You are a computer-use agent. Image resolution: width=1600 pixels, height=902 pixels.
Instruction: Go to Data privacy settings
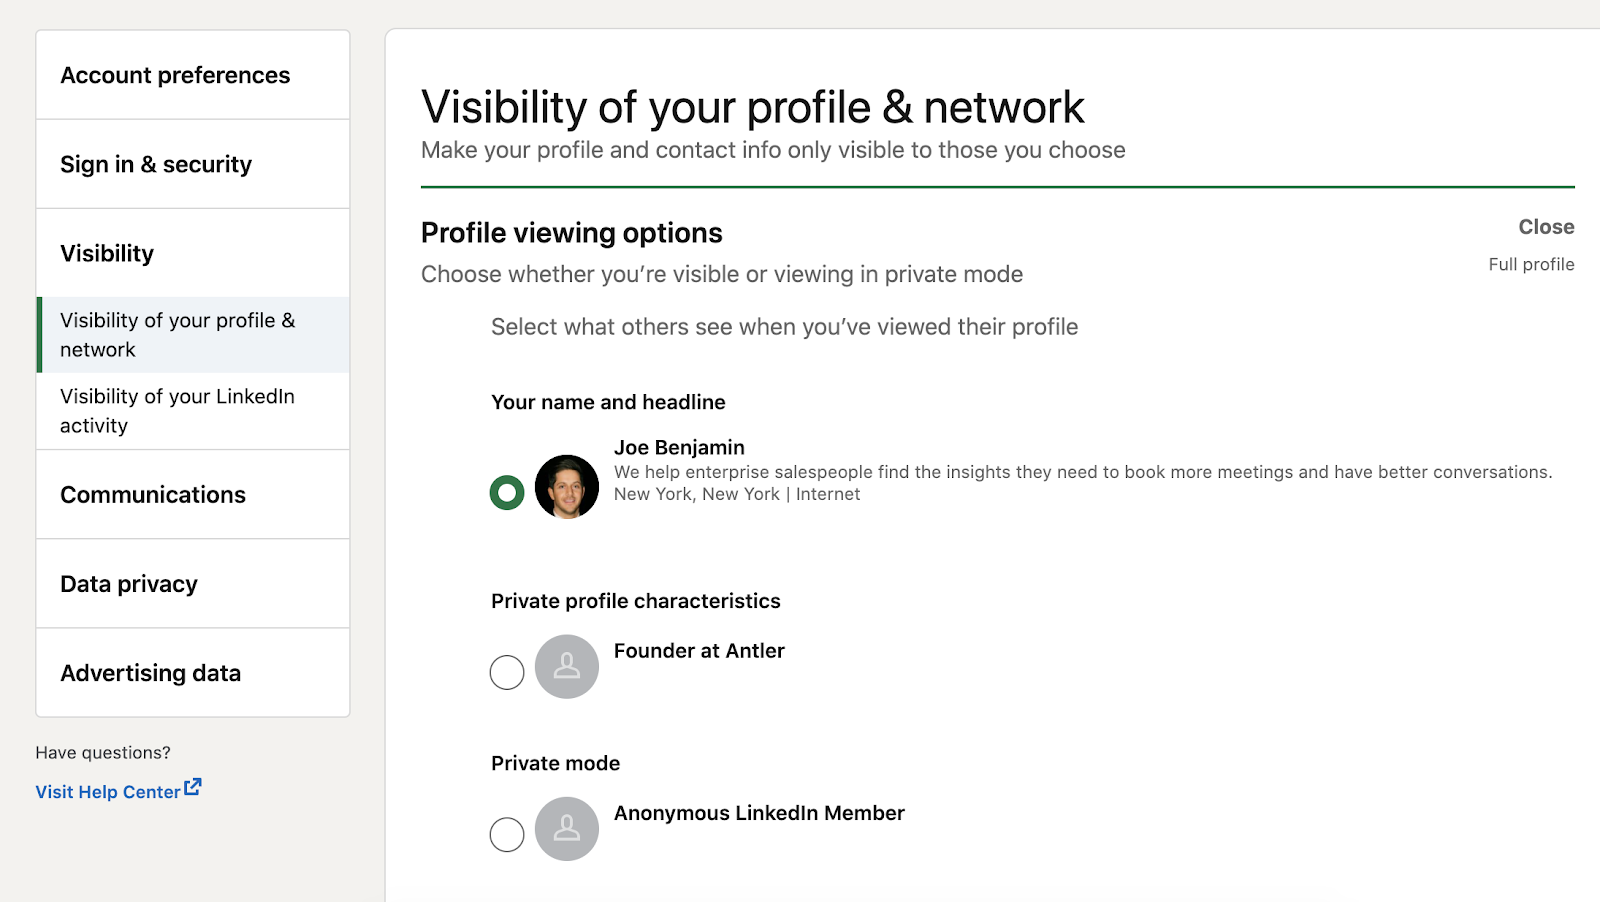pos(129,584)
